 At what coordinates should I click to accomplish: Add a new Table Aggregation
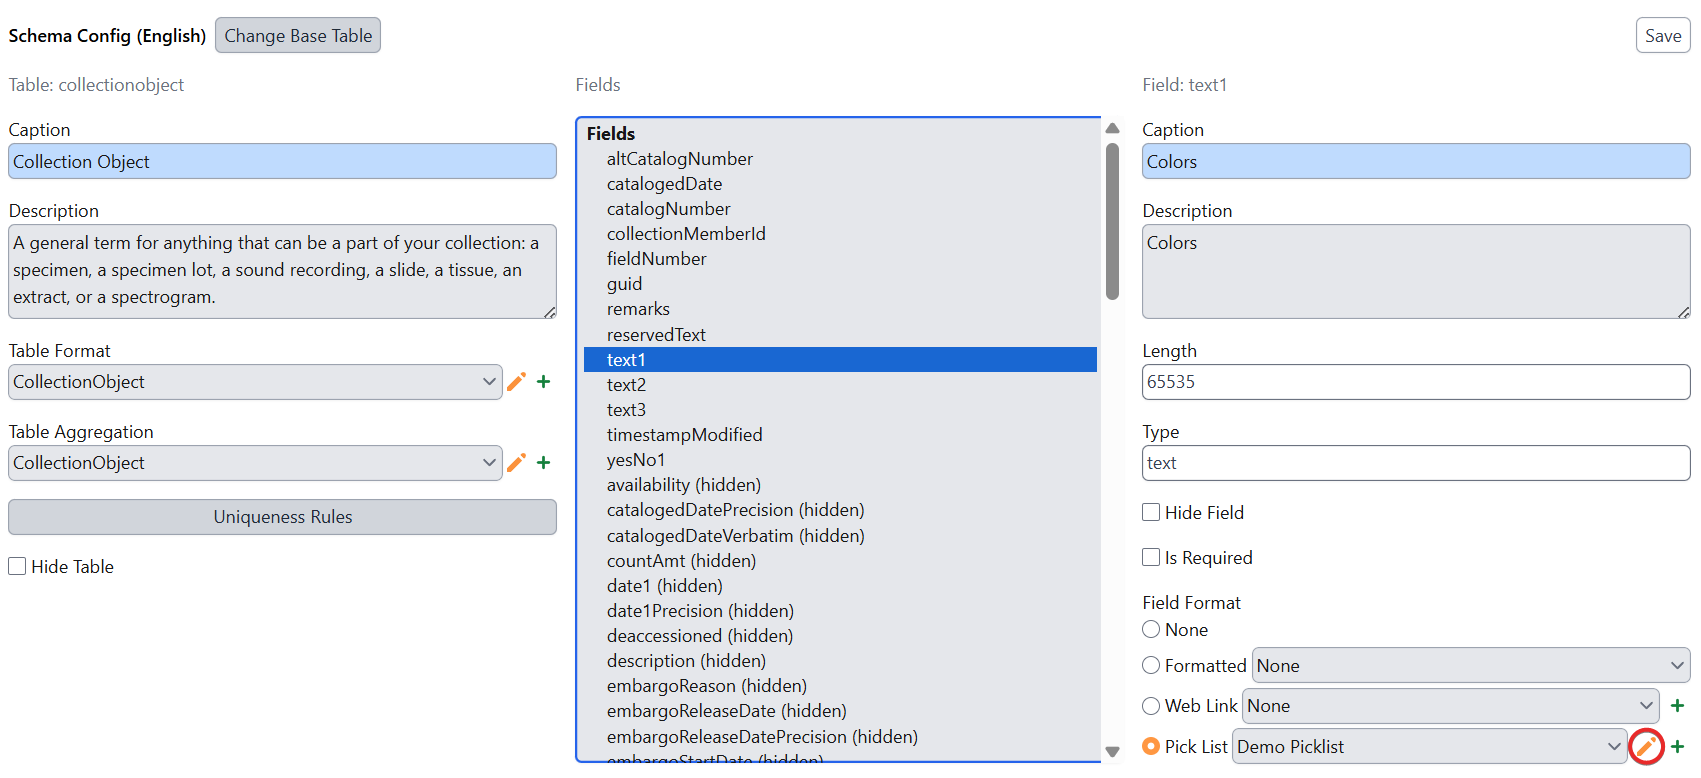[544, 463]
